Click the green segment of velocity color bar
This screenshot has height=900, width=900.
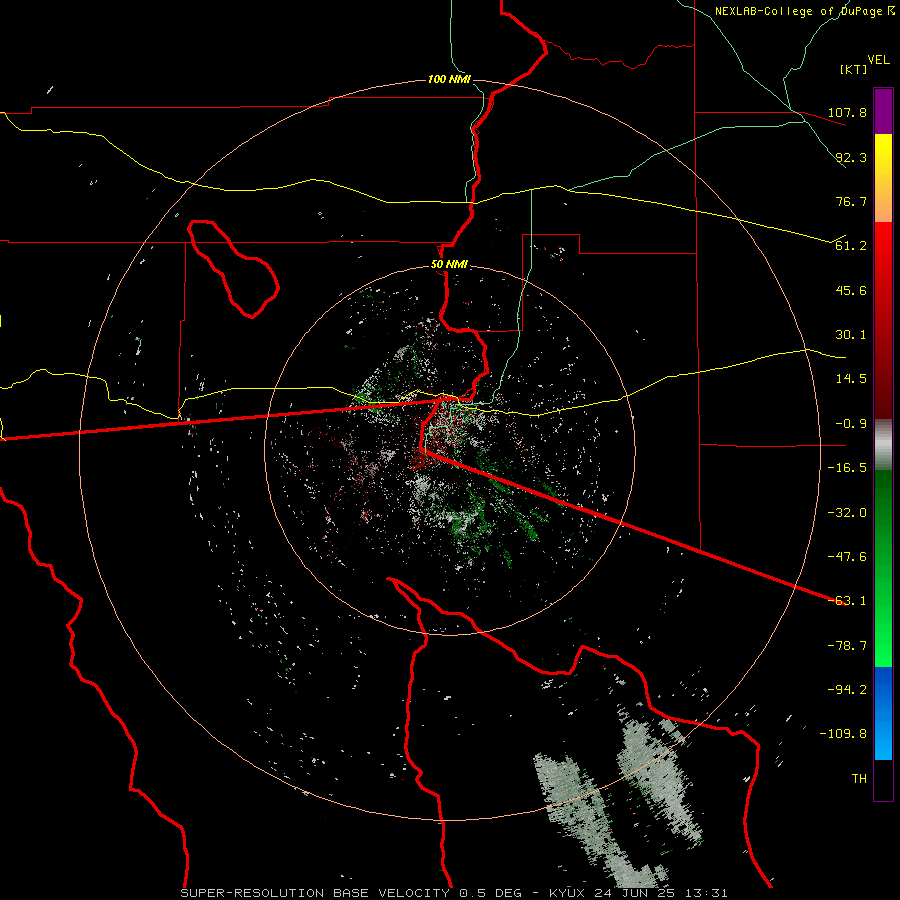click(883, 568)
